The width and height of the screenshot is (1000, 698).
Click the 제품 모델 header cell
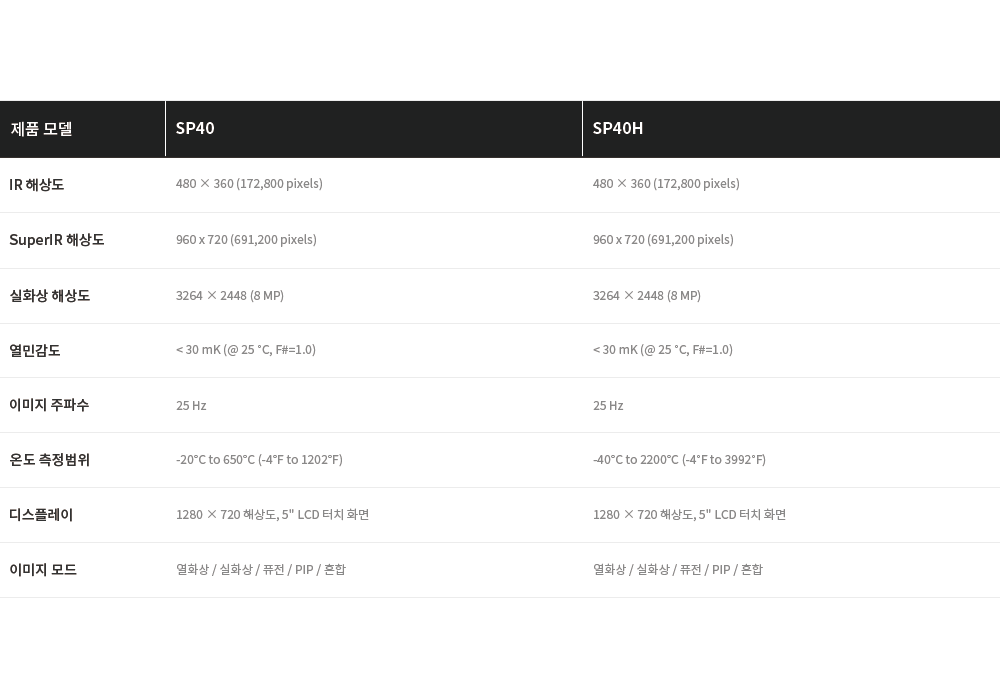click(x=82, y=129)
